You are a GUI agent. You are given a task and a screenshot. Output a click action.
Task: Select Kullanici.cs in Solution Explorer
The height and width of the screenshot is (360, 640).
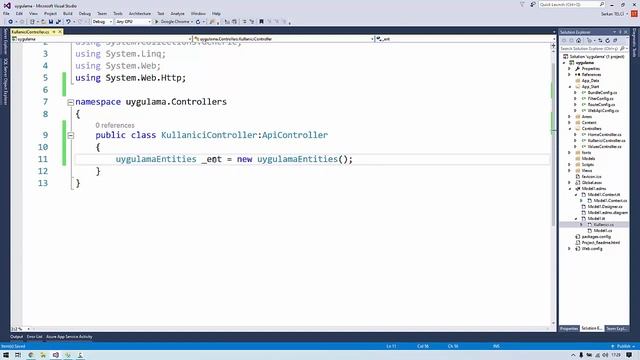(603, 225)
